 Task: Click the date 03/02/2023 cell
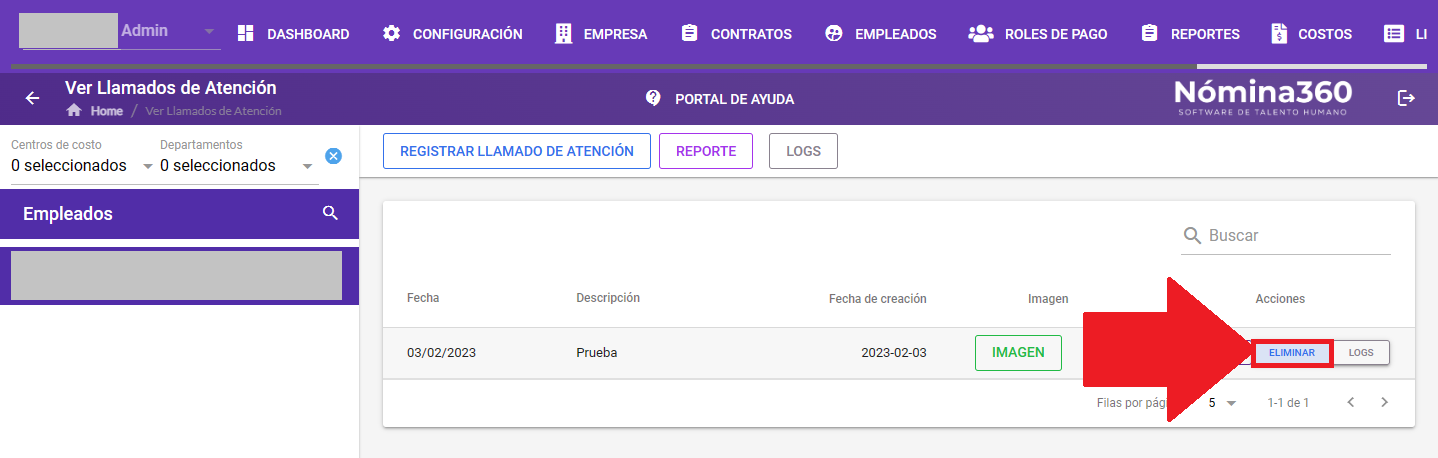pos(441,353)
